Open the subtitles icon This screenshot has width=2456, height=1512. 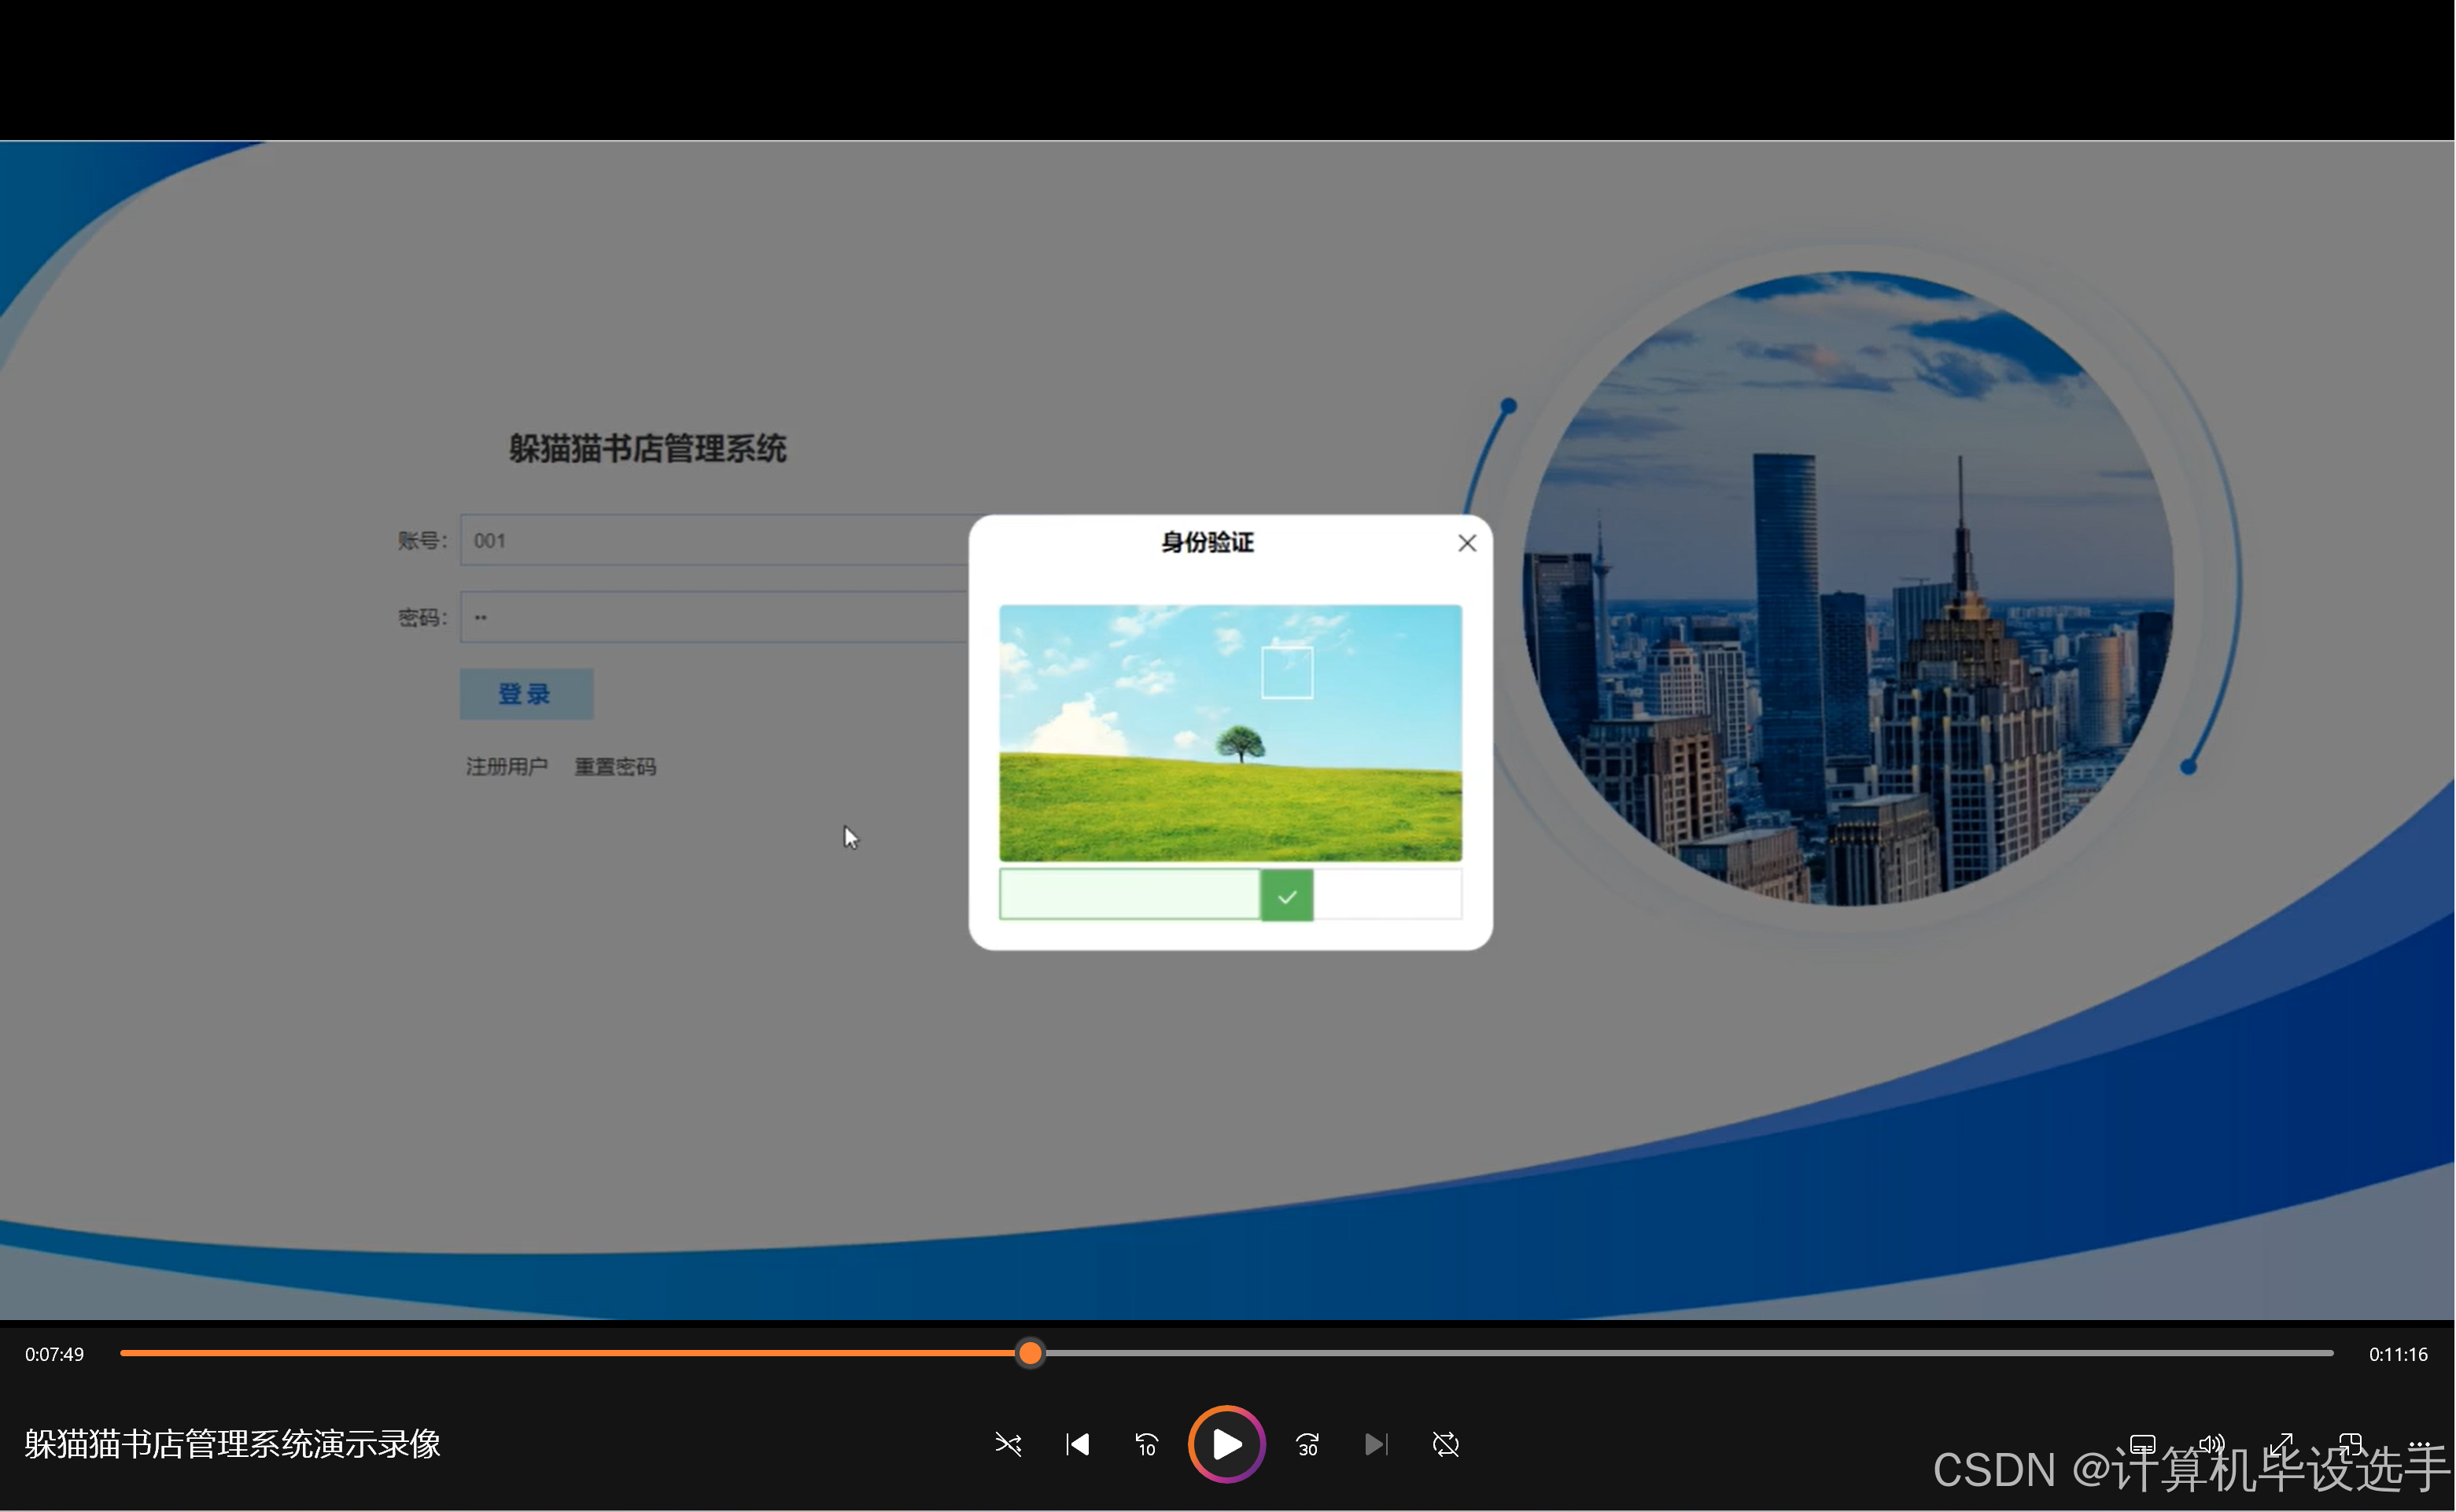pos(2141,1444)
